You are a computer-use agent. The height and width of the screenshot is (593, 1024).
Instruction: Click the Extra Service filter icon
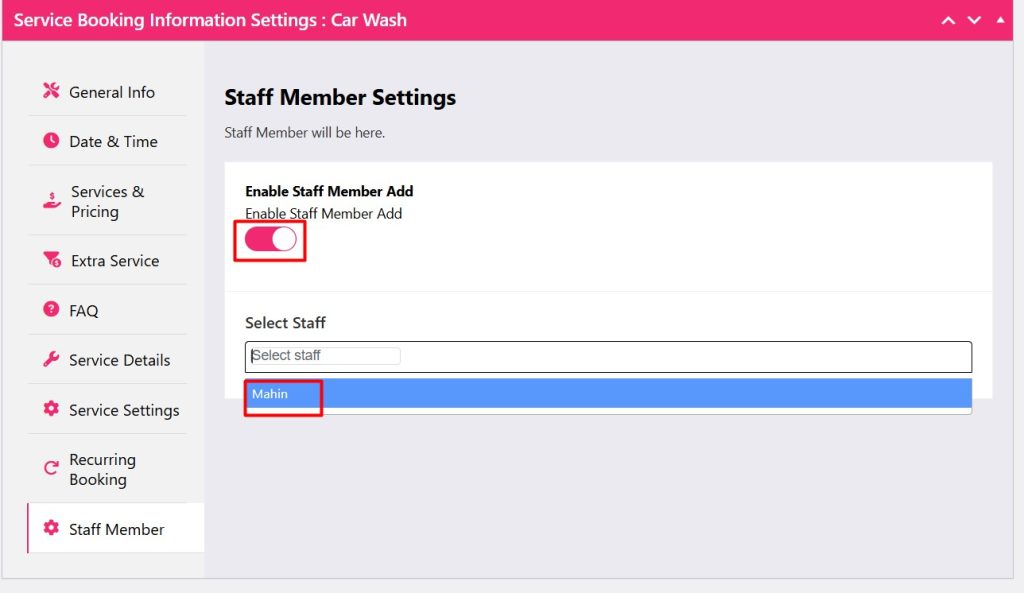click(x=52, y=260)
